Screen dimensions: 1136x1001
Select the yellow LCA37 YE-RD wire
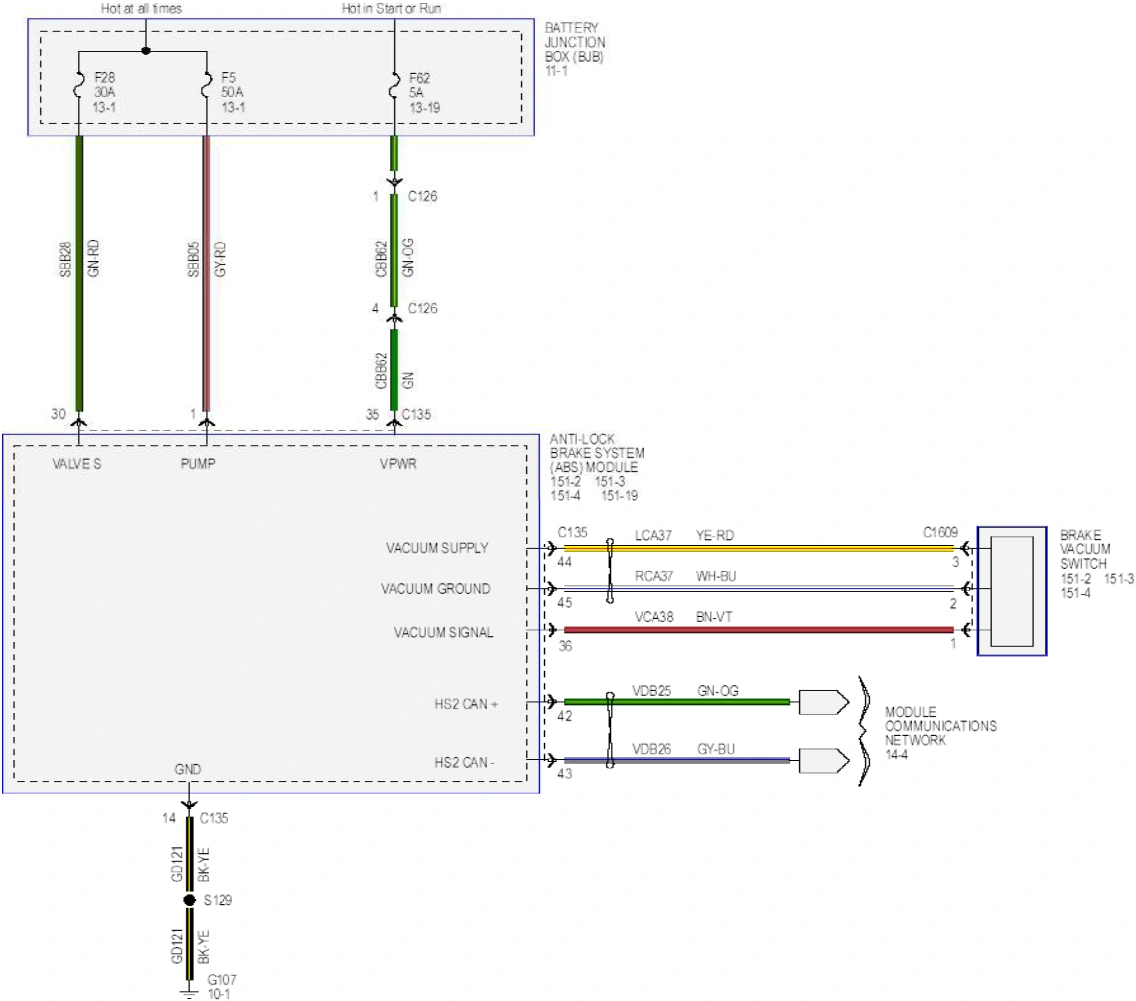tap(759, 548)
